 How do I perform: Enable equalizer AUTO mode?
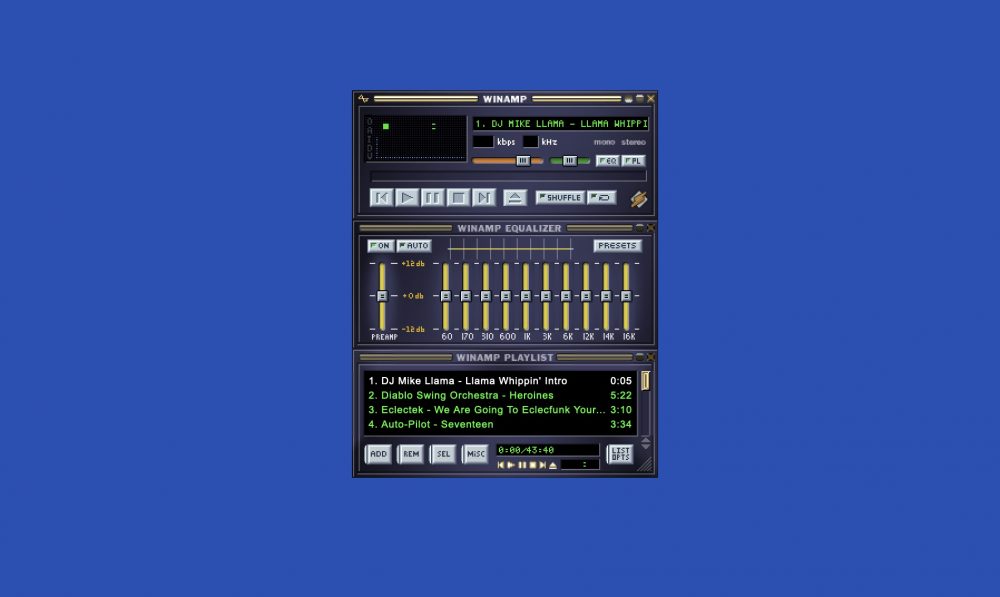coord(414,246)
